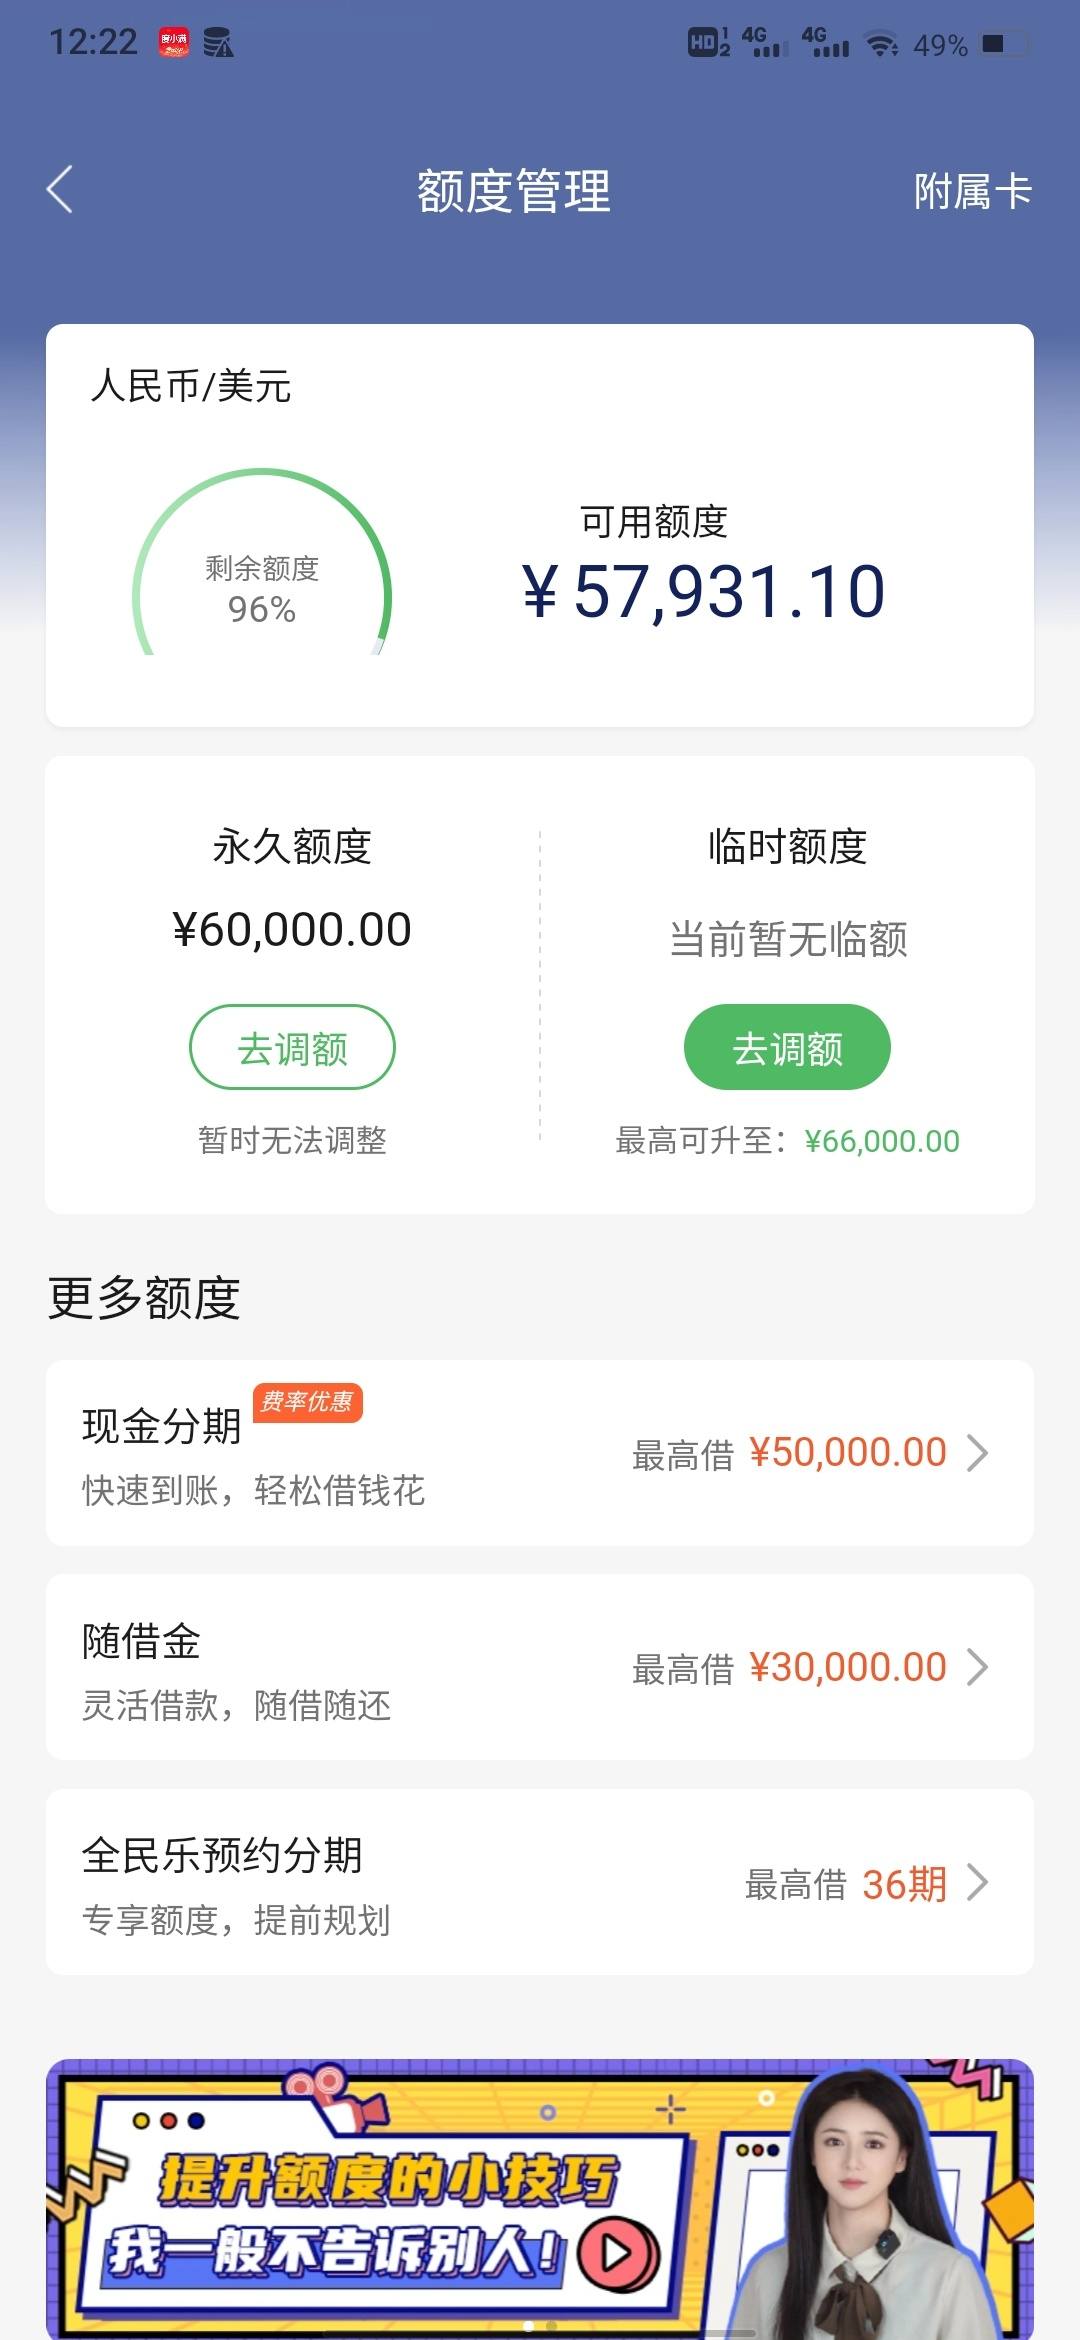1080x2340 pixels.
Task: Tap the red app notification icon in status bar
Action: pos(174,42)
